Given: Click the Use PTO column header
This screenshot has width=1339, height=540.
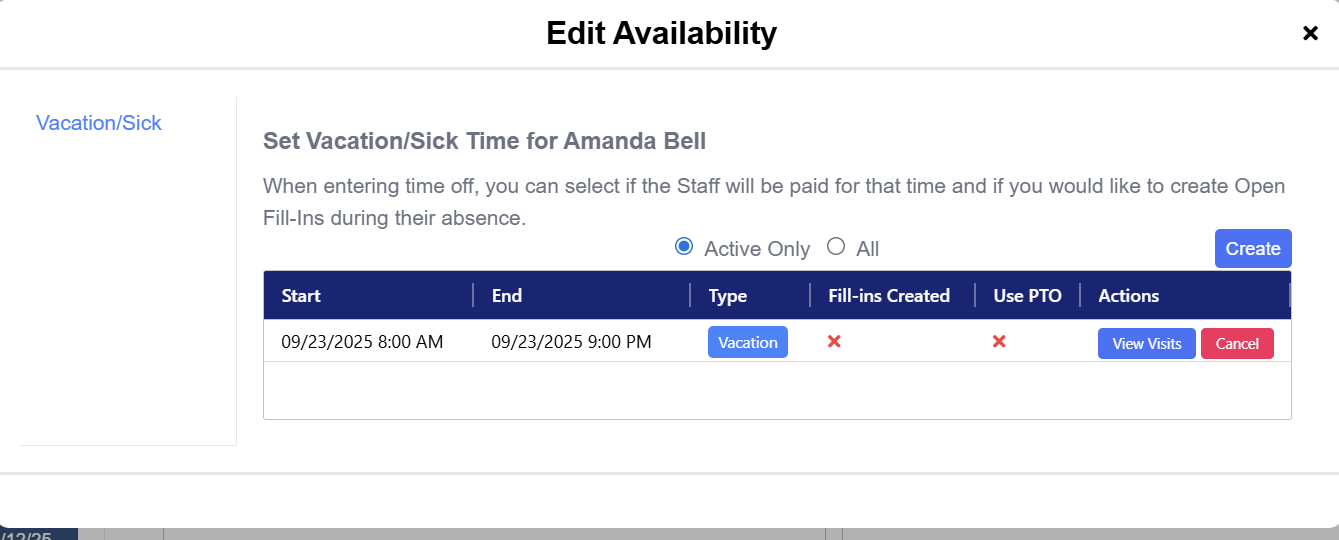Looking at the screenshot, I should 1027,296.
